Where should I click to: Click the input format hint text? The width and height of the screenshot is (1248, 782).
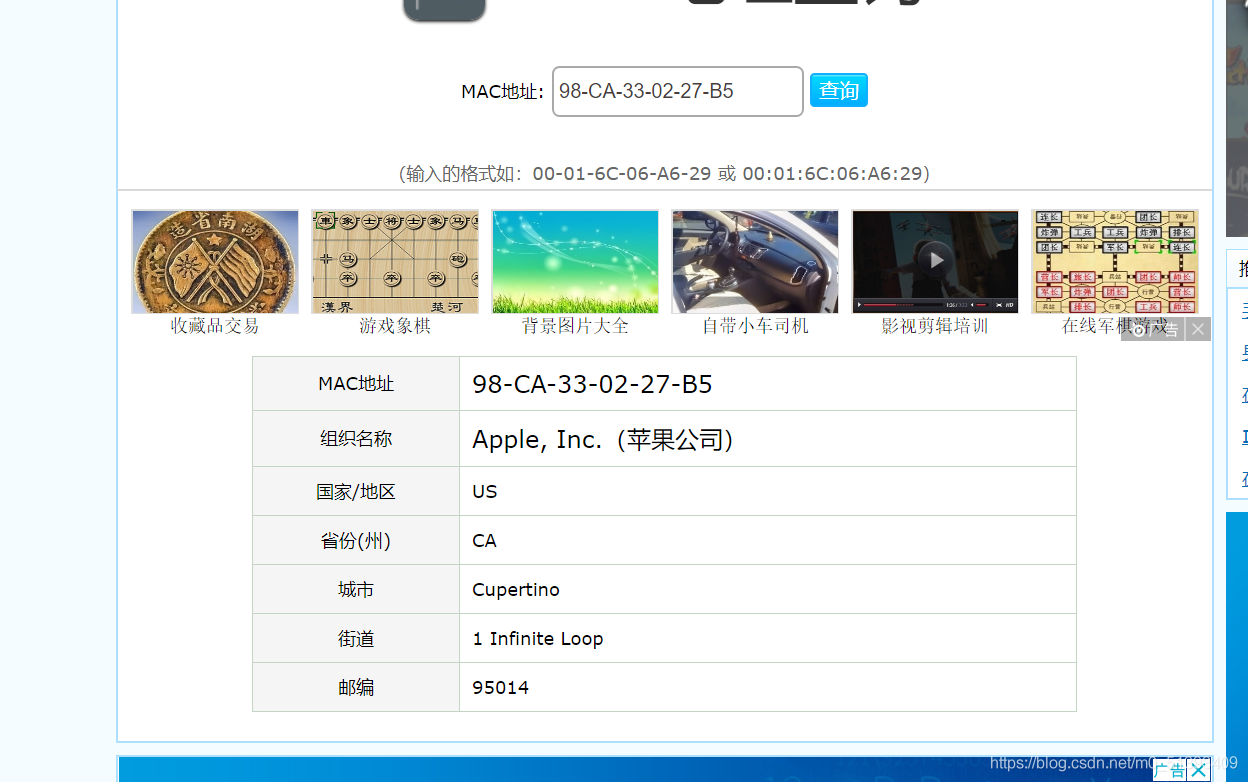[x=664, y=173]
